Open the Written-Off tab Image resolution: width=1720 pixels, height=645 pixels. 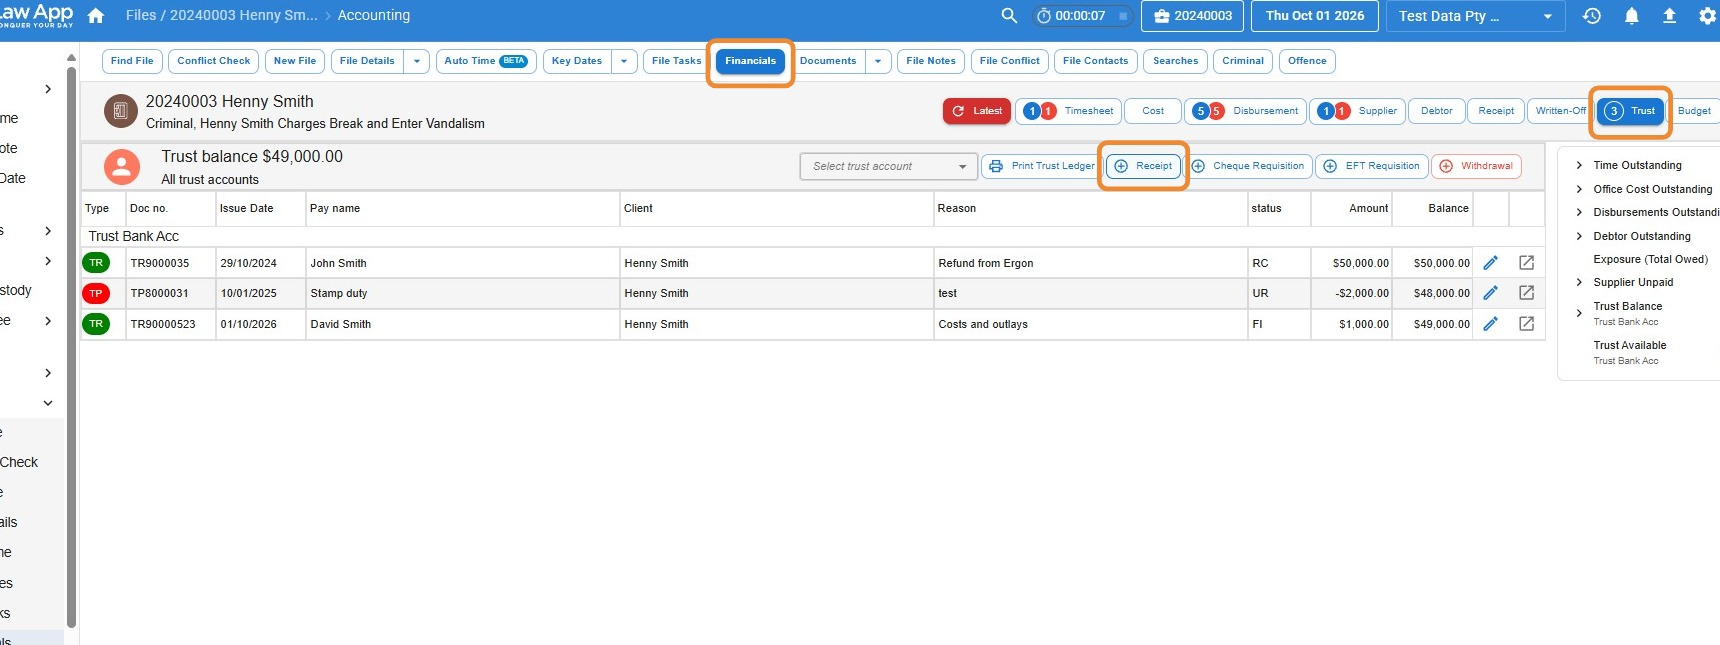click(1560, 111)
